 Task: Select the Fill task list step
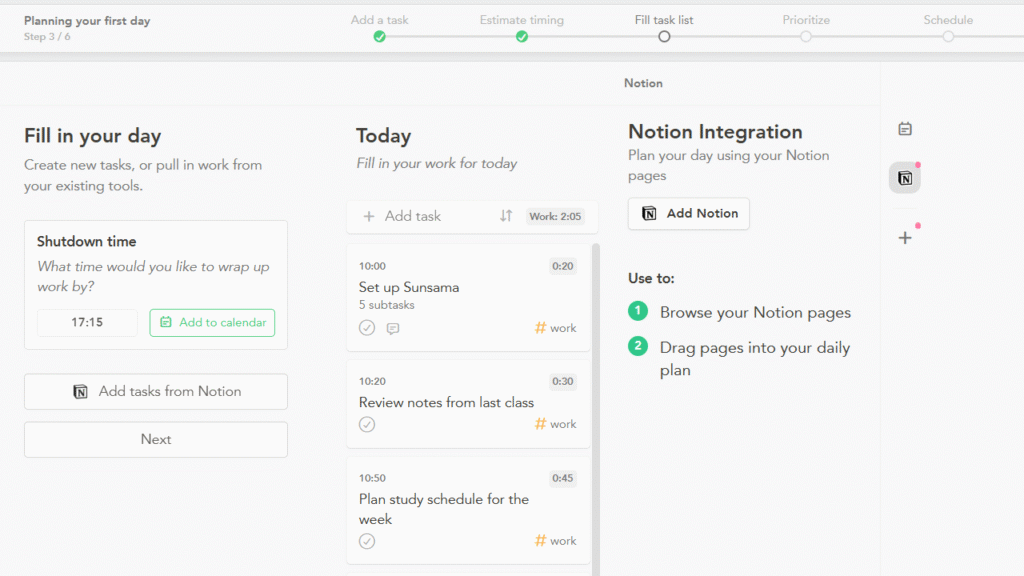tap(664, 28)
